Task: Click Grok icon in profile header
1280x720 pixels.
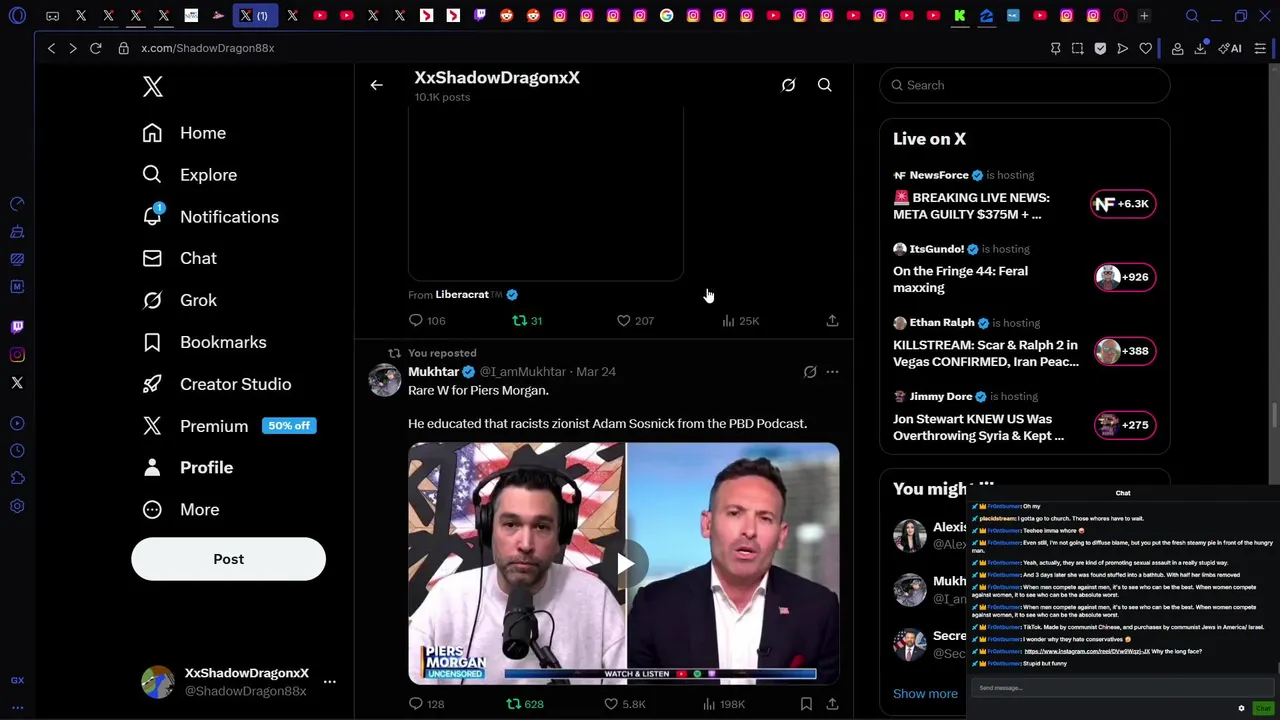Action: tap(788, 85)
